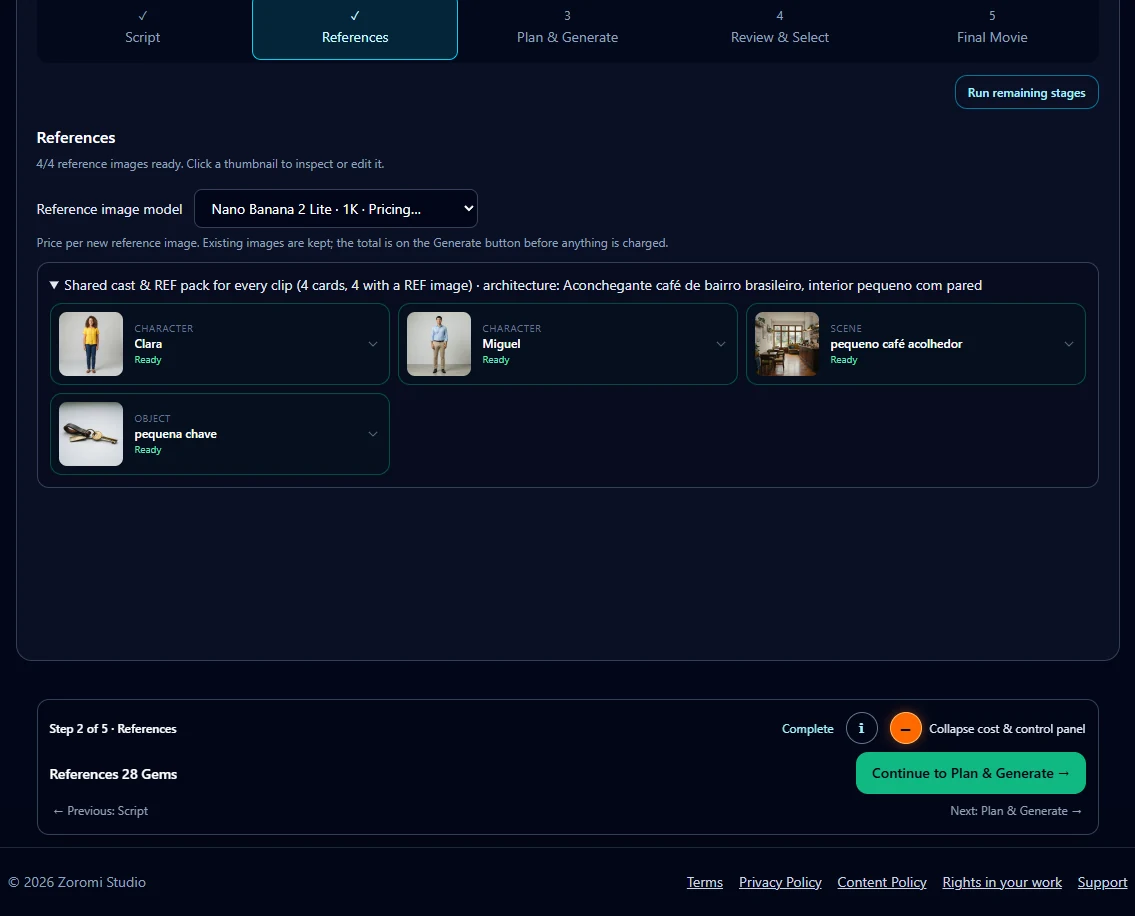Viewport: 1135px width, 916px height.
Task: Expand the pequena chave object card chevron
Action: (373, 434)
